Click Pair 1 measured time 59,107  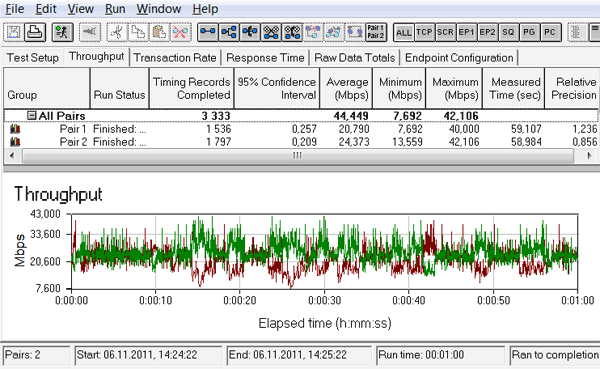[526, 129]
